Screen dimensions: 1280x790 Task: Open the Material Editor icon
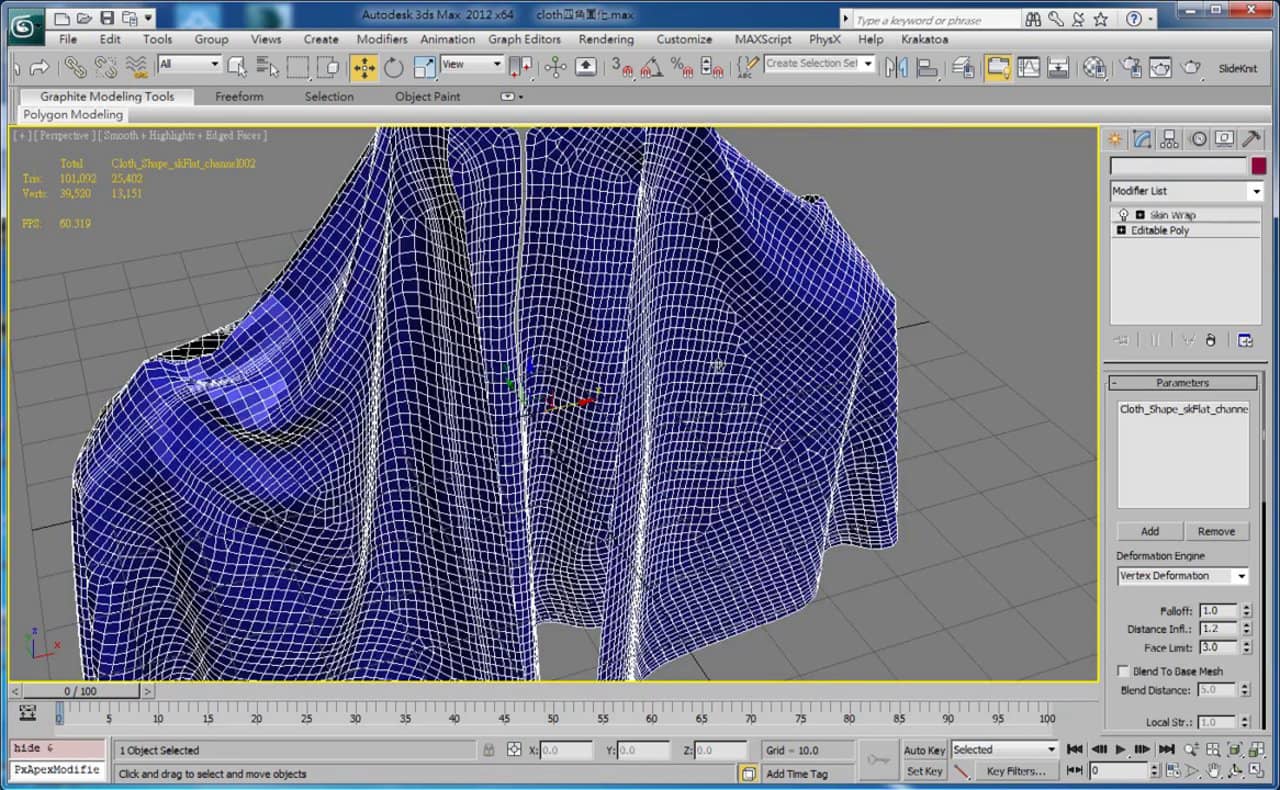[1095, 68]
